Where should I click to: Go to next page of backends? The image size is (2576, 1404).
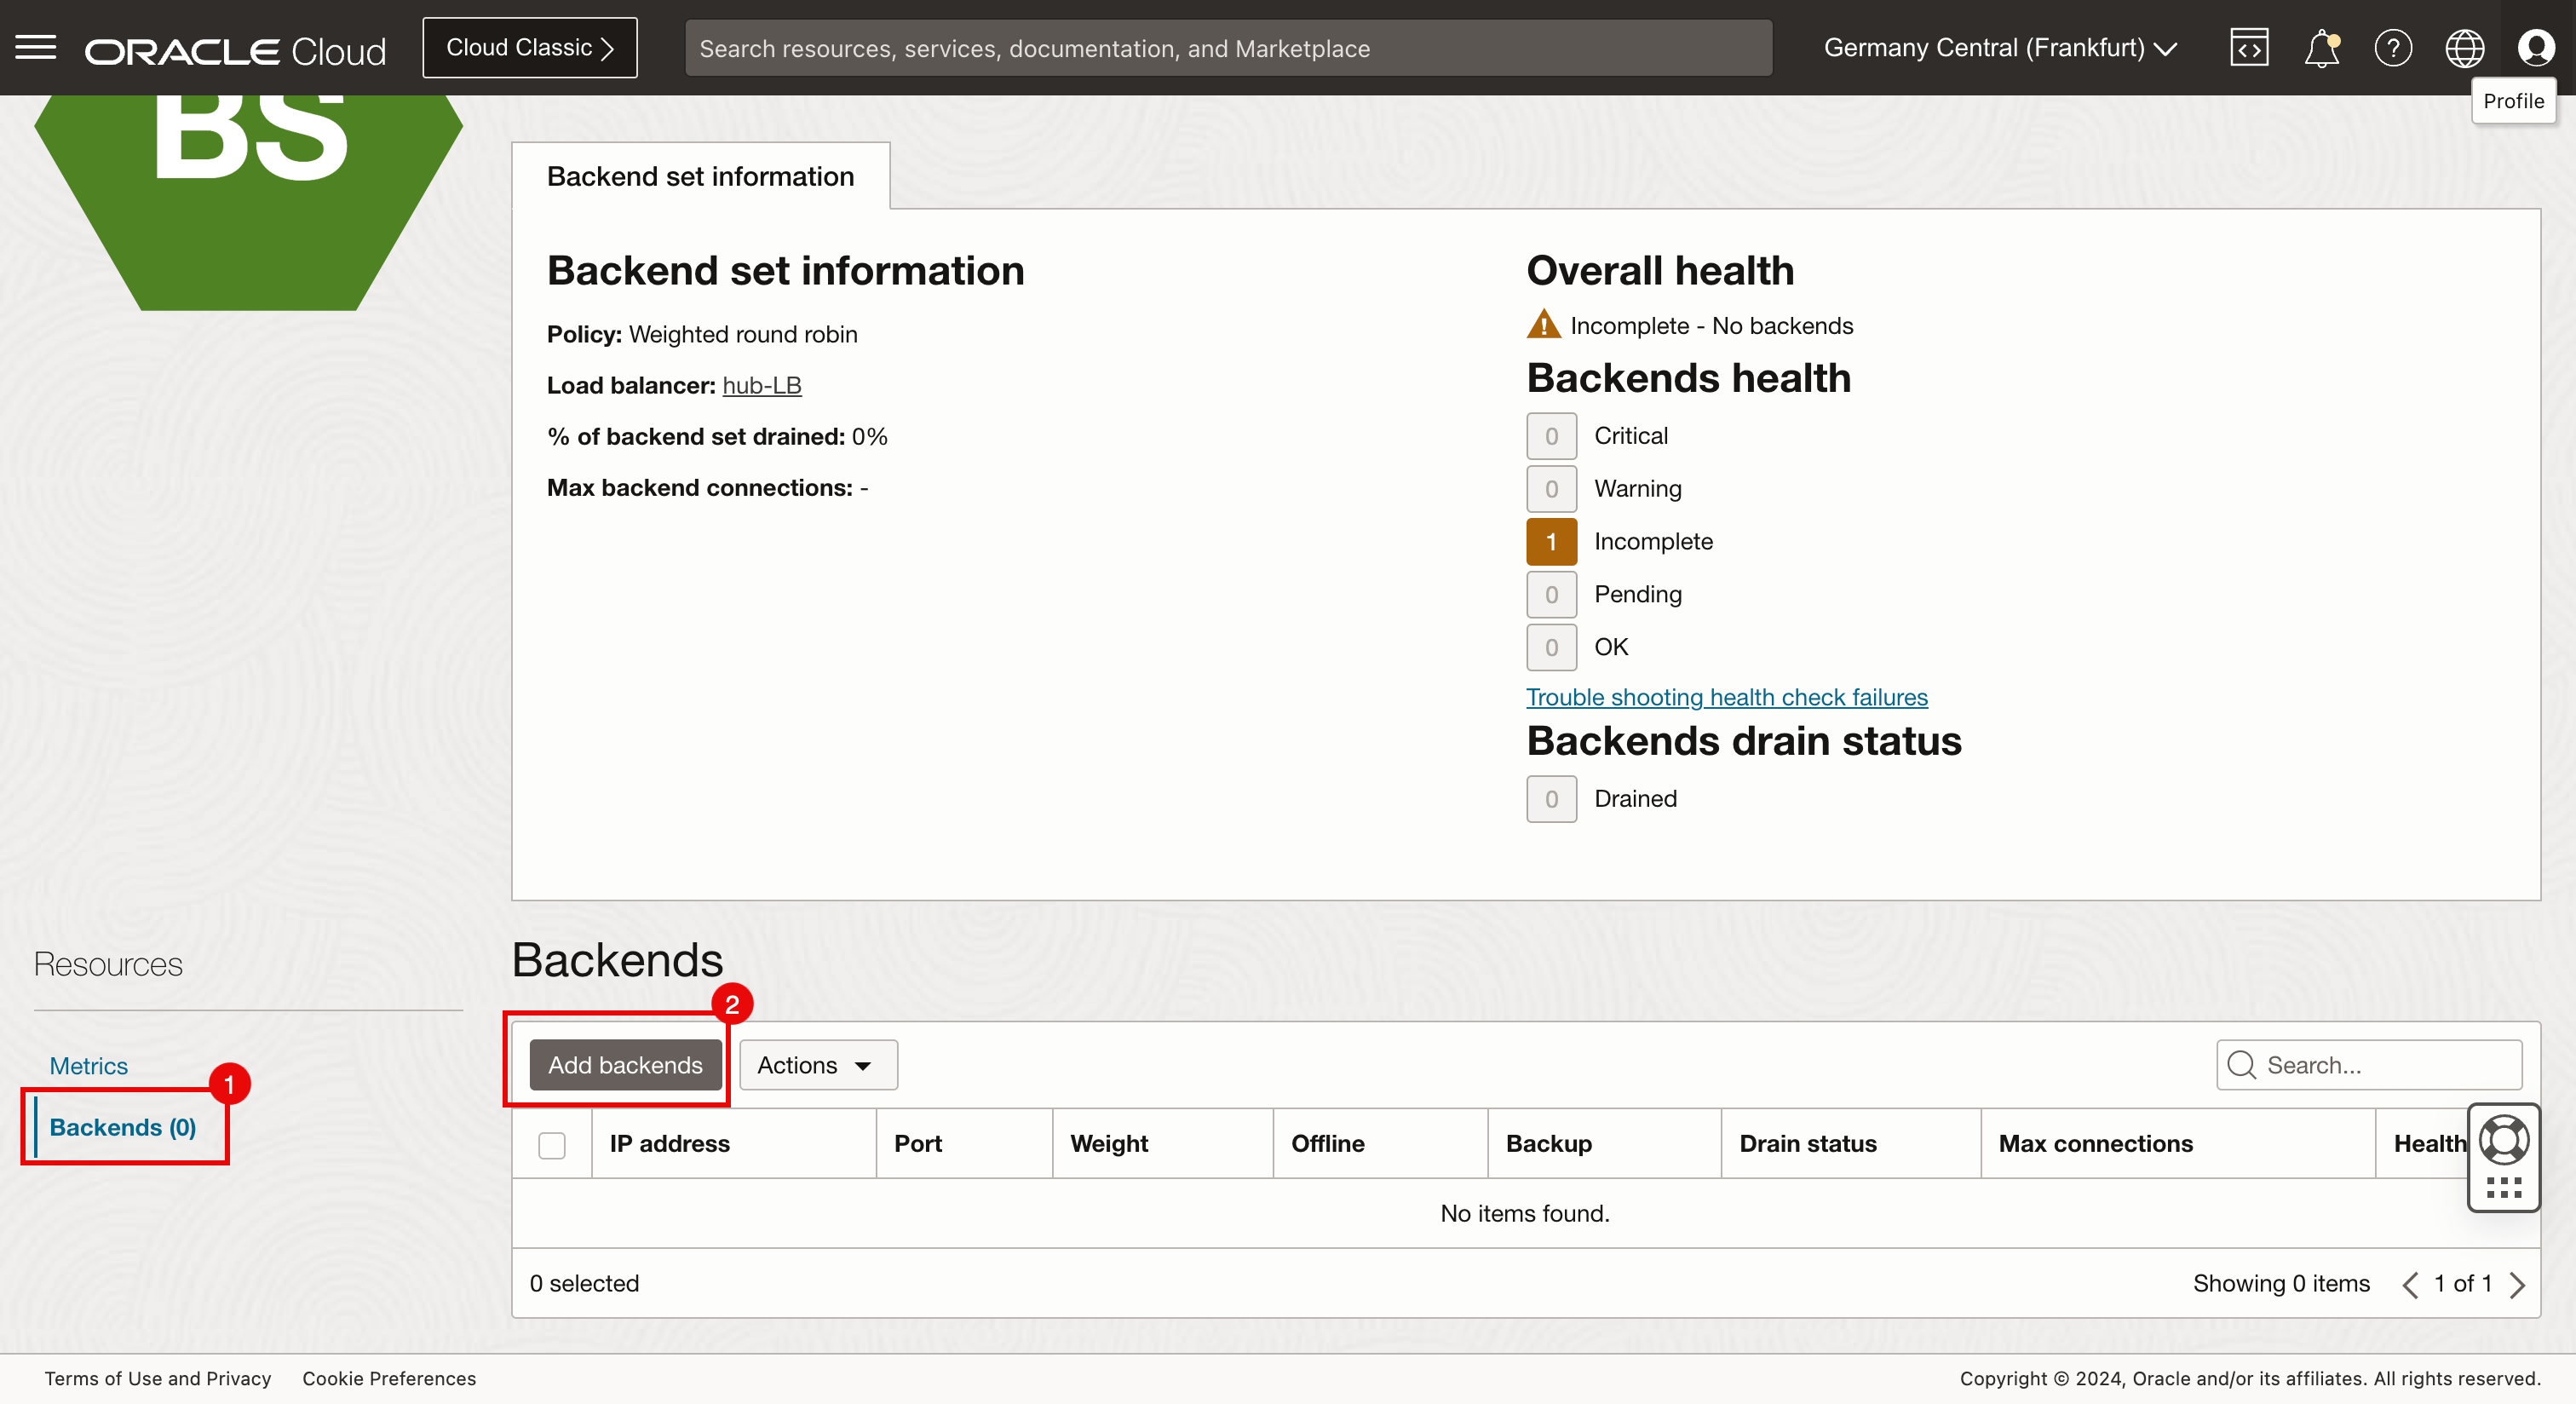point(2518,1284)
